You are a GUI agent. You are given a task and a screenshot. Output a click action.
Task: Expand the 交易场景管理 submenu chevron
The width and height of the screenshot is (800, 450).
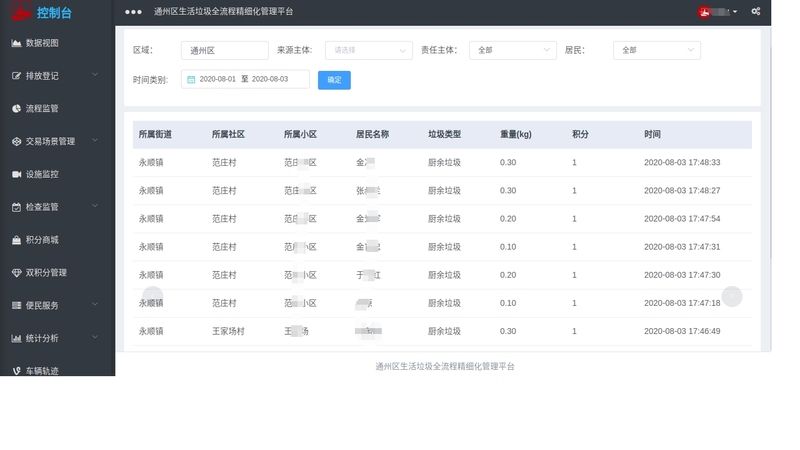(x=95, y=140)
